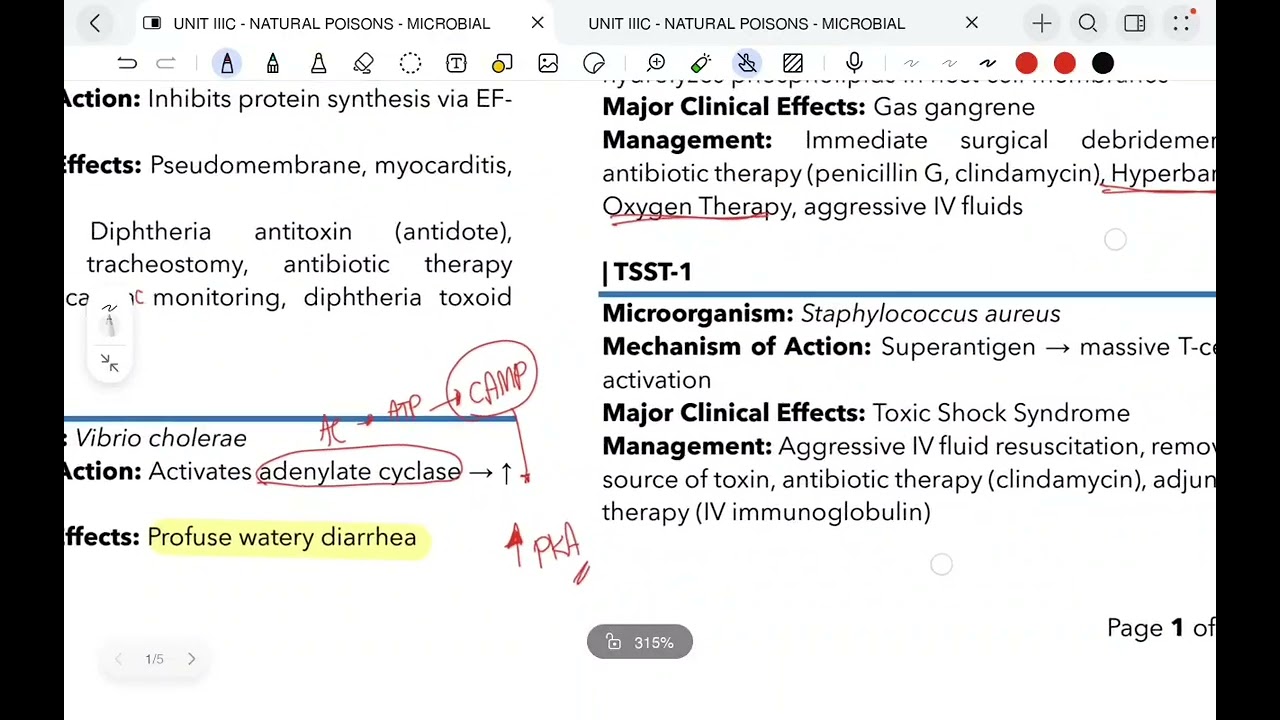Click the highlighted 'Profuse watery diarrhea' text
This screenshot has height=720, width=1280.
[282, 538]
